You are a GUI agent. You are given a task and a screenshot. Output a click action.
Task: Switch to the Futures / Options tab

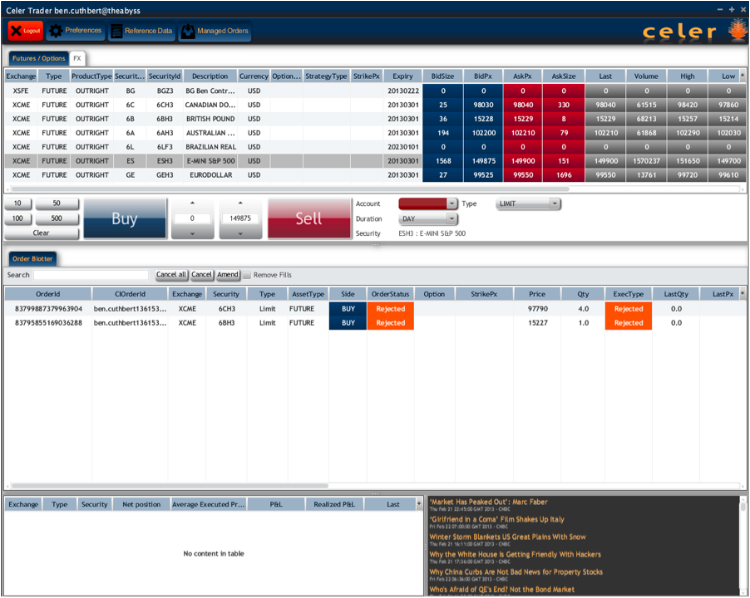click(x=38, y=58)
